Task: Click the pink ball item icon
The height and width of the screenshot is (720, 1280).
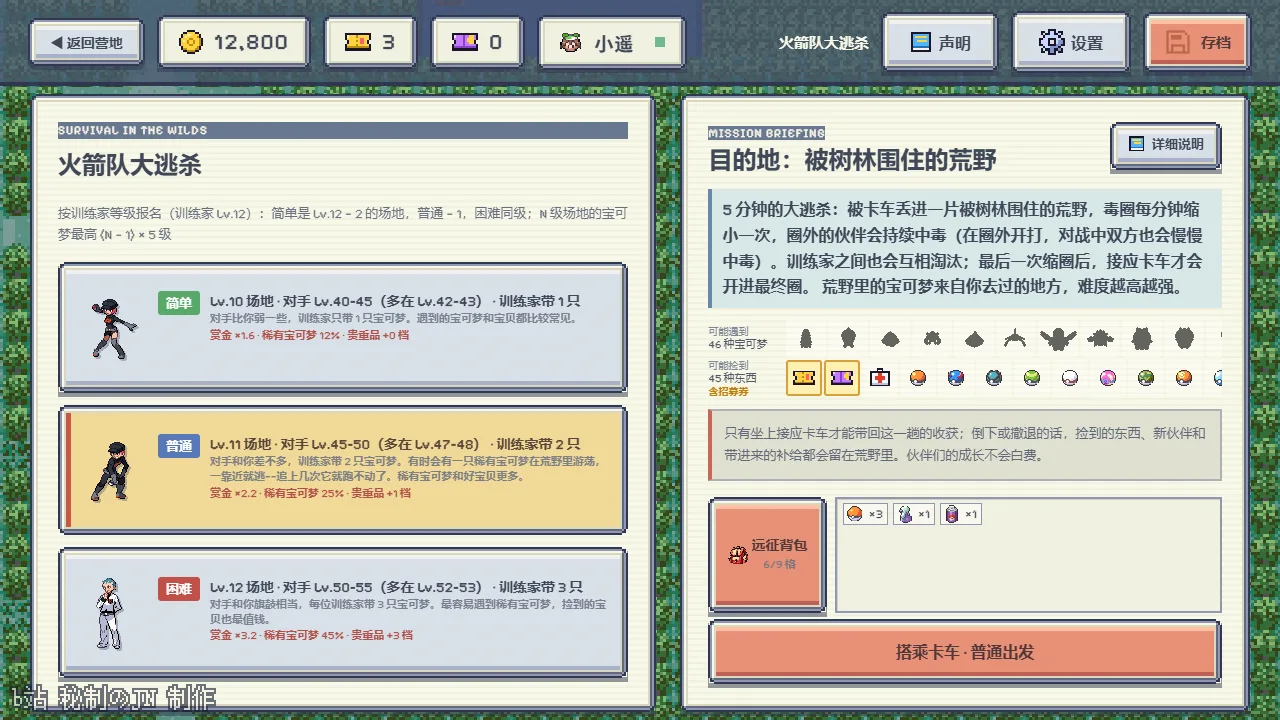Action: pos(1108,378)
